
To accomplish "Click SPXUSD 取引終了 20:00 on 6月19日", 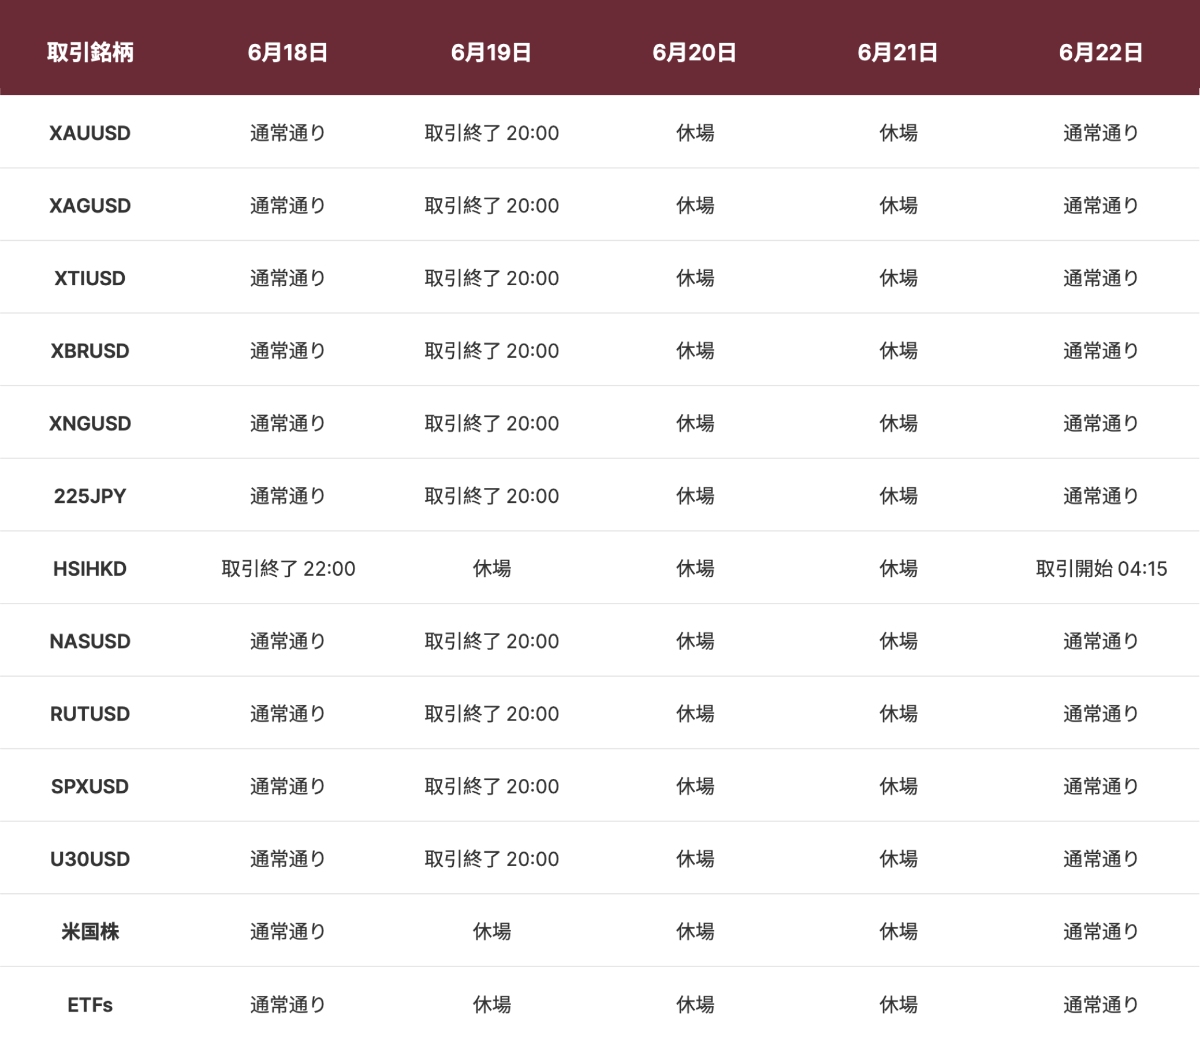I will (491, 787).
